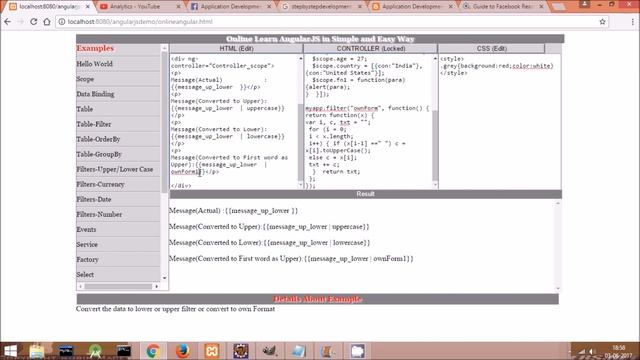
Task: Click the Result section header
Action: (x=365, y=194)
